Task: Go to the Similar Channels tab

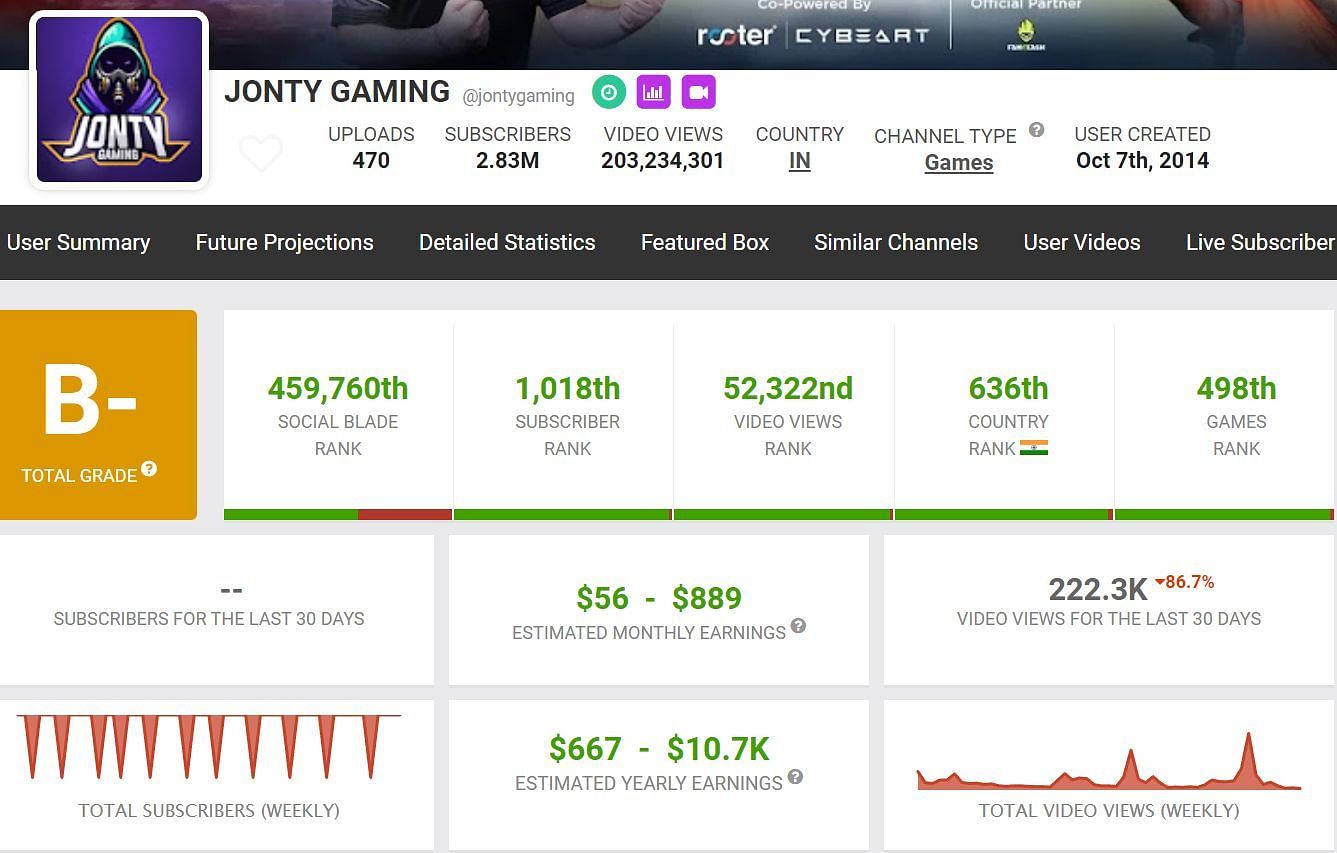Action: (x=896, y=242)
